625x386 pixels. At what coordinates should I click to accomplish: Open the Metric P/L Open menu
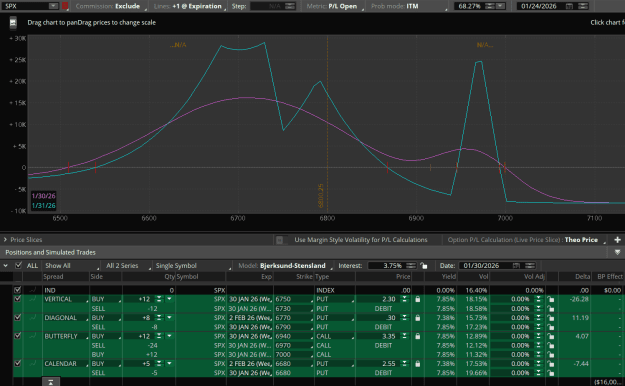click(335, 6)
